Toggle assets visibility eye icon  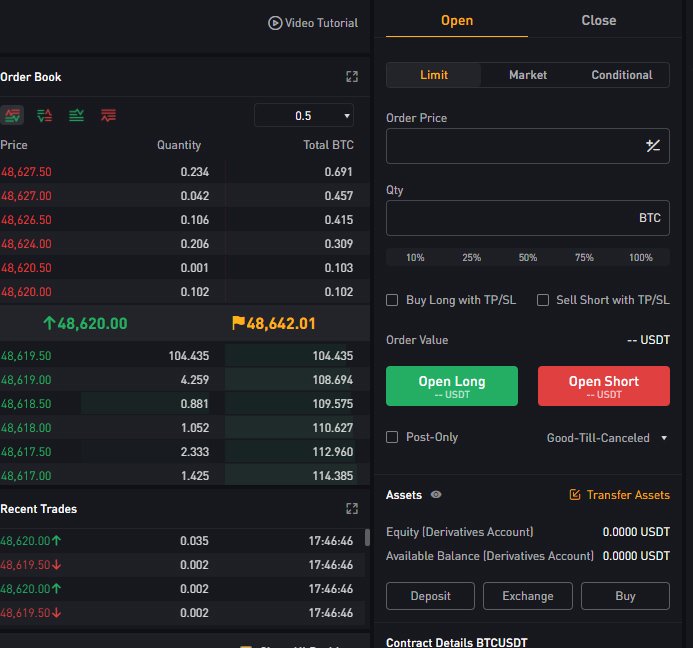(436, 495)
